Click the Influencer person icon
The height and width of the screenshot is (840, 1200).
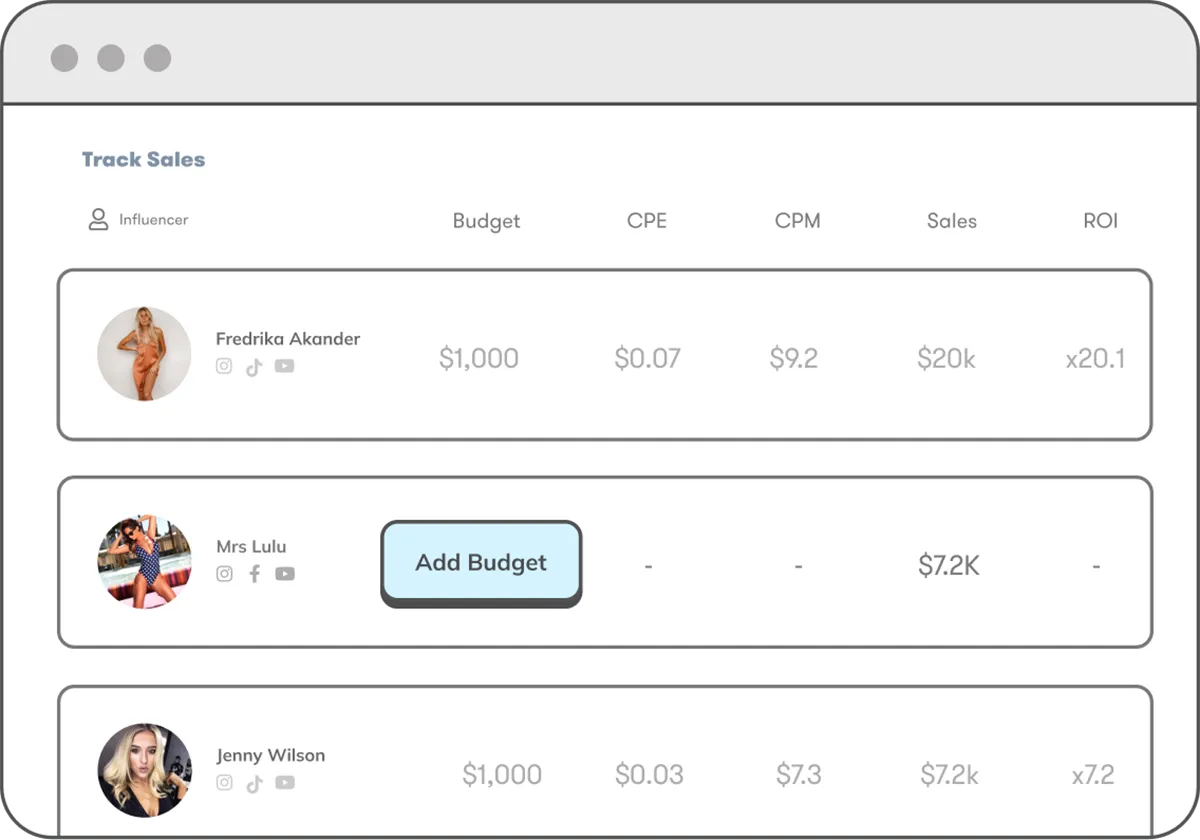(98, 220)
